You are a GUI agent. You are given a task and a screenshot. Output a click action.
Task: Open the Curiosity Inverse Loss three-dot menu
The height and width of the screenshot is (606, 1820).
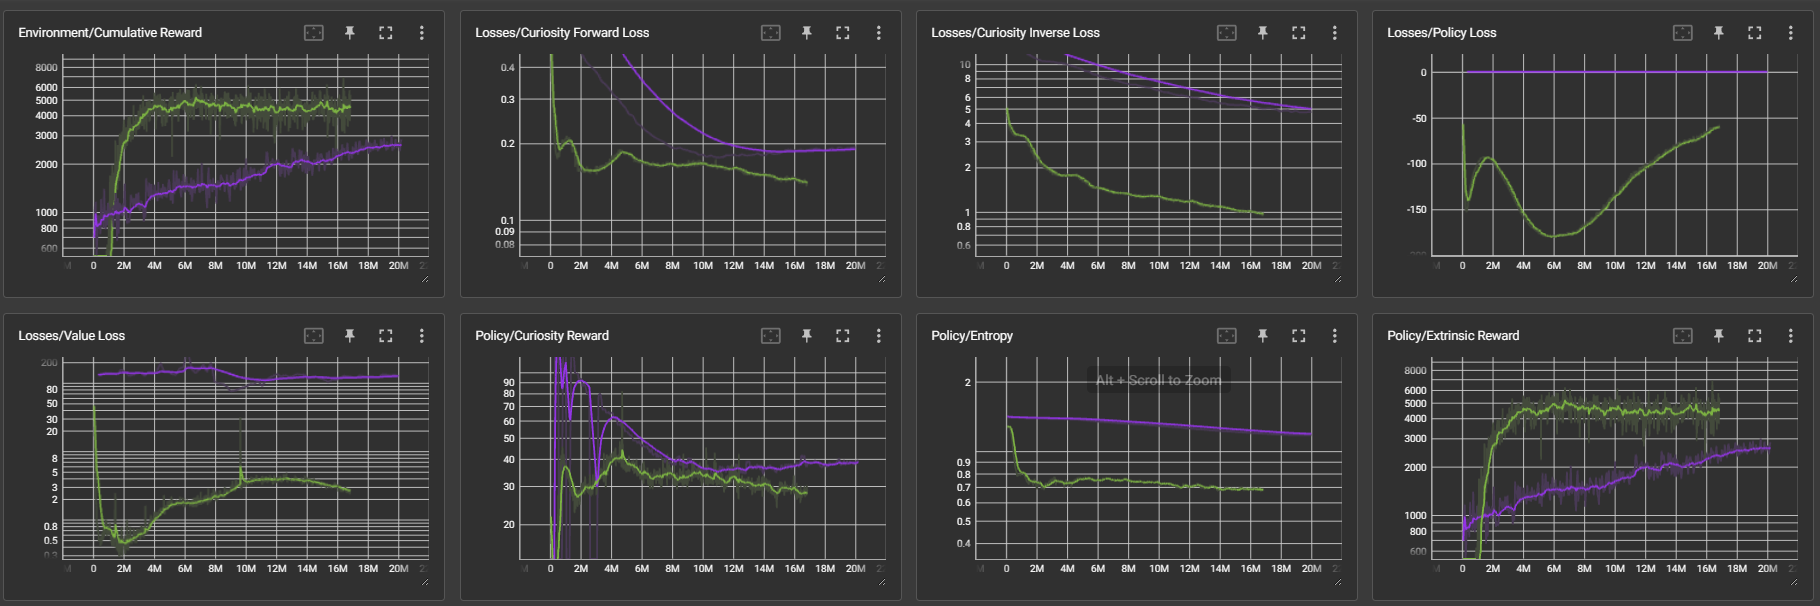click(1335, 33)
